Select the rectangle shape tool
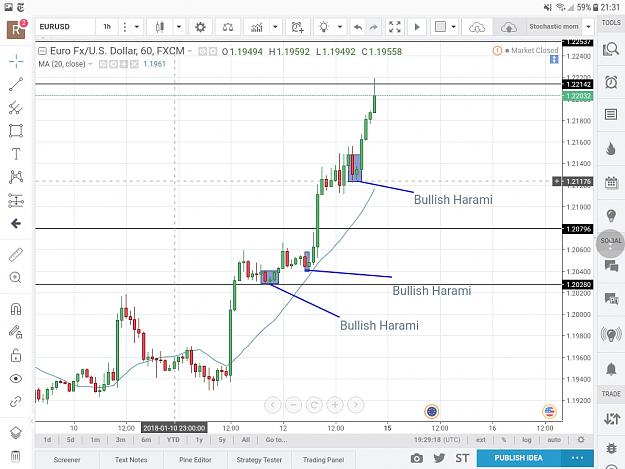Image resolution: width=625 pixels, height=469 pixels. 16,131
